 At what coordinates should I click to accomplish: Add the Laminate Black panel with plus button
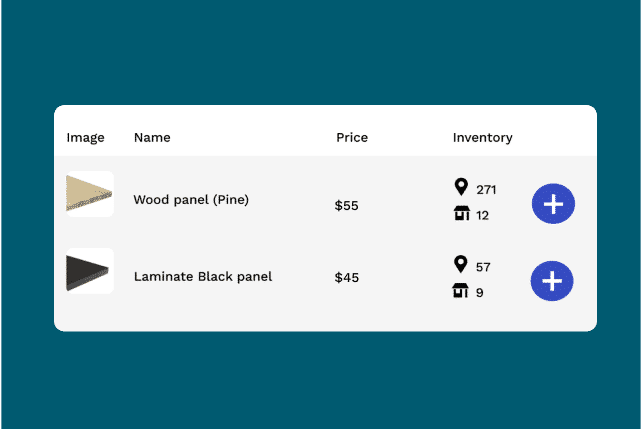click(552, 281)
